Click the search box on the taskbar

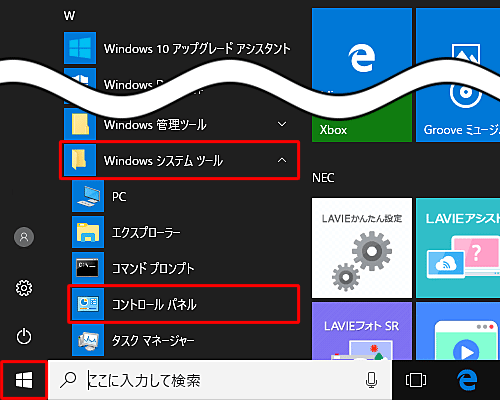click(220, 380)
